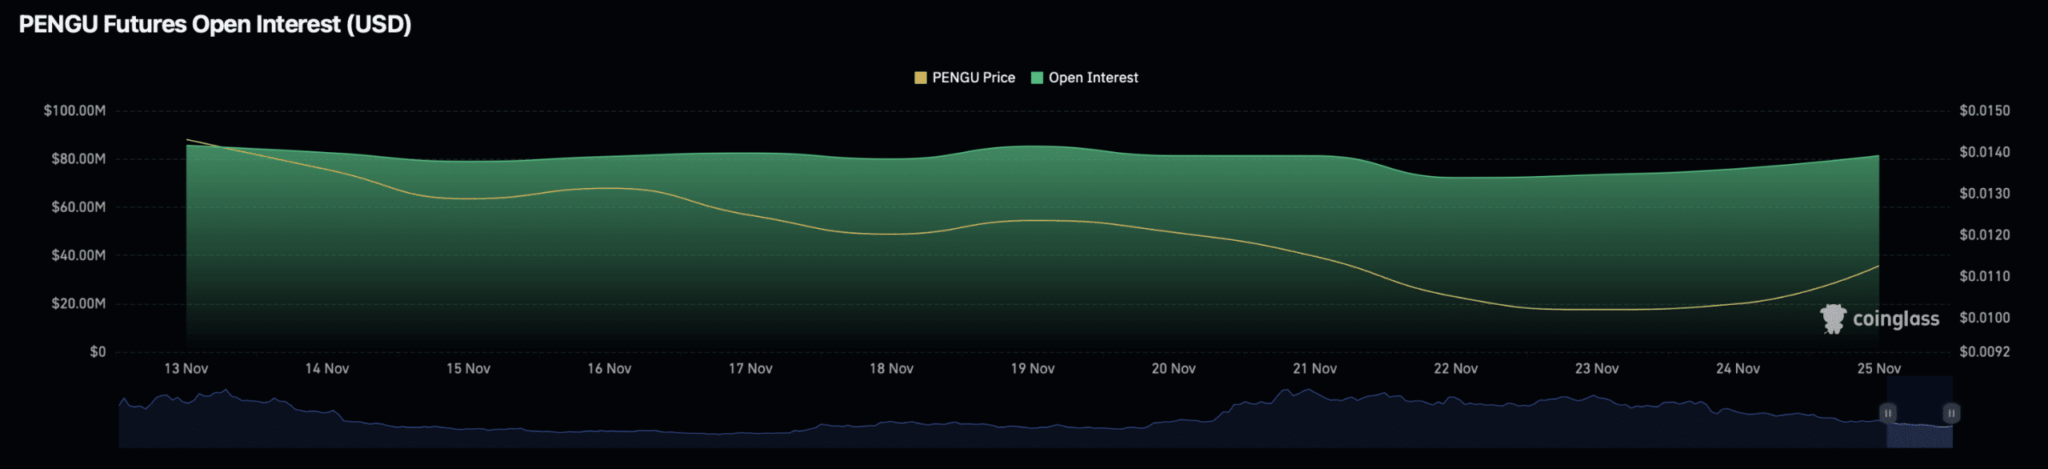2048x469 pixels.
Task: Grab the left range slider handle
Action: [x=1887, y=413]
